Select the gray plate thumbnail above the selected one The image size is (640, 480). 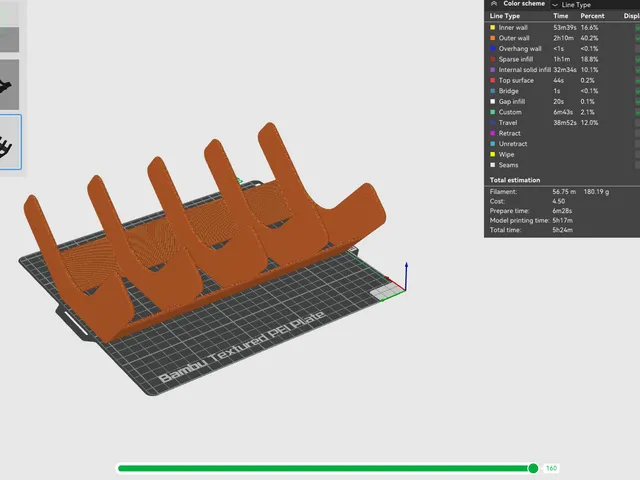(9, 84)
